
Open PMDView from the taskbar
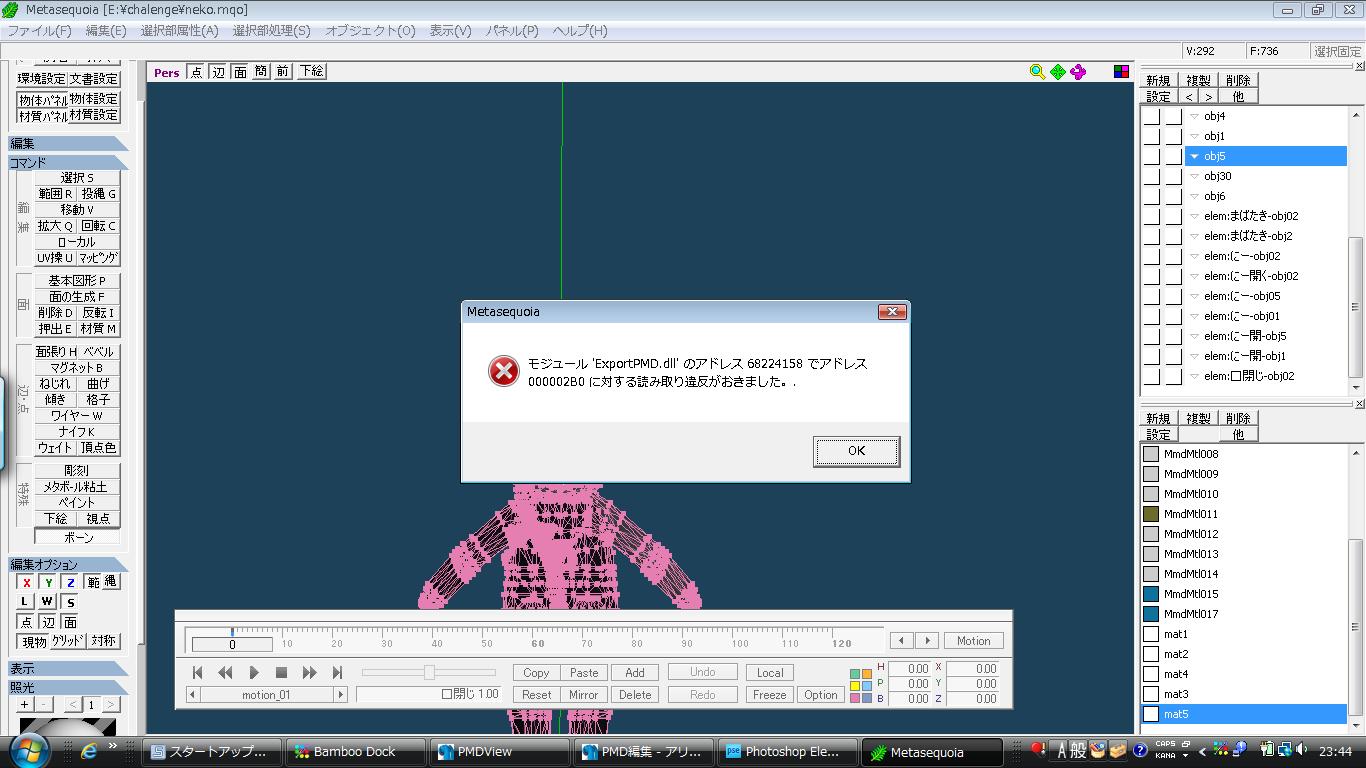[499, 752]
